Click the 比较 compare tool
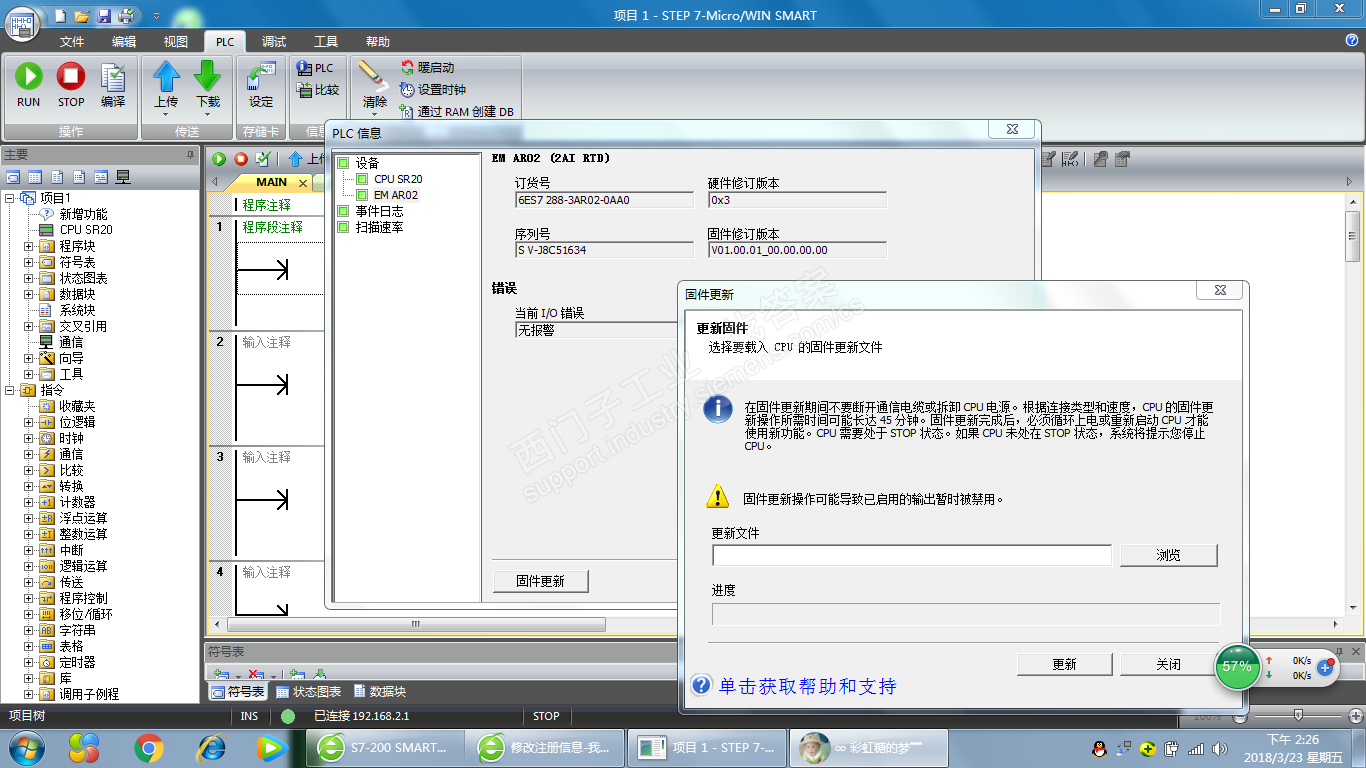The image size is (1366, 768). tap(318, 90)
